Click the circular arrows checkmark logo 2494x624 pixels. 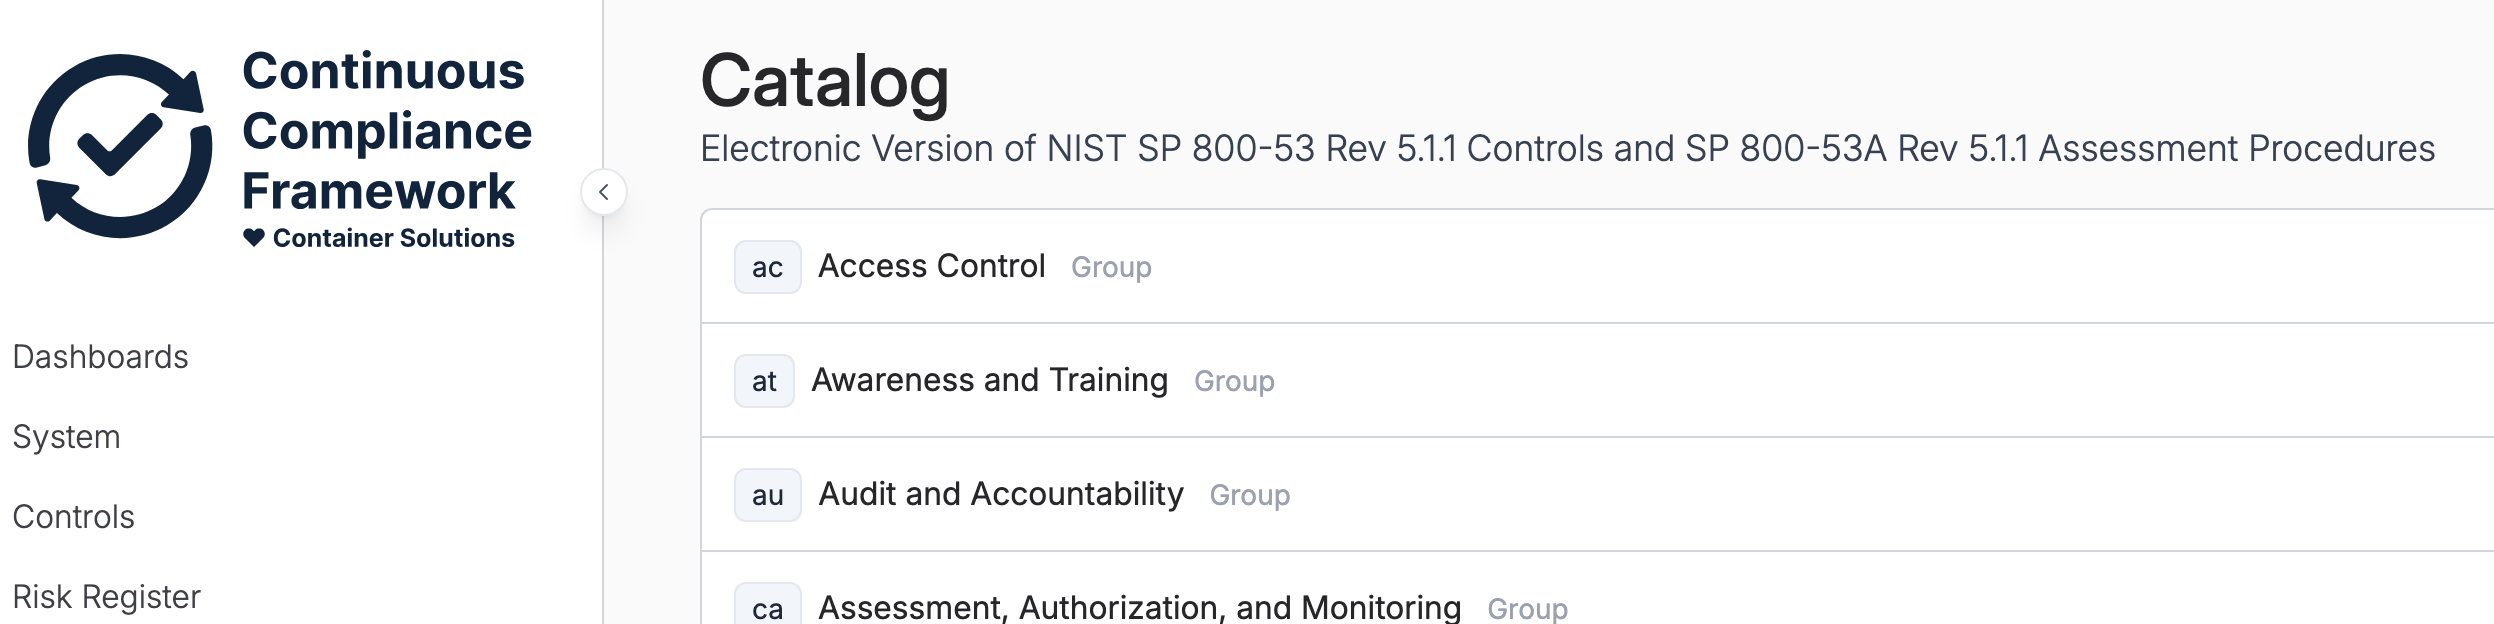(x=120, y=146)
